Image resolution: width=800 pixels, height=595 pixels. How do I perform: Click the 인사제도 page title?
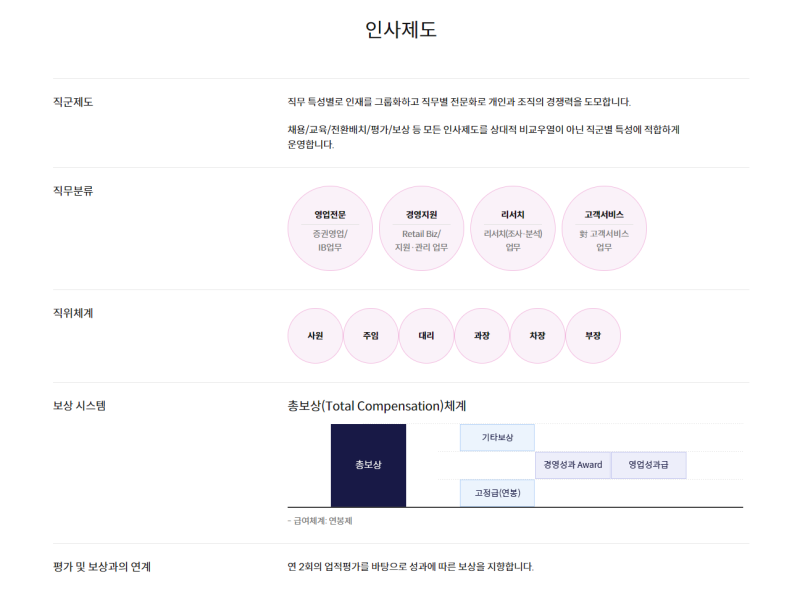401,30
